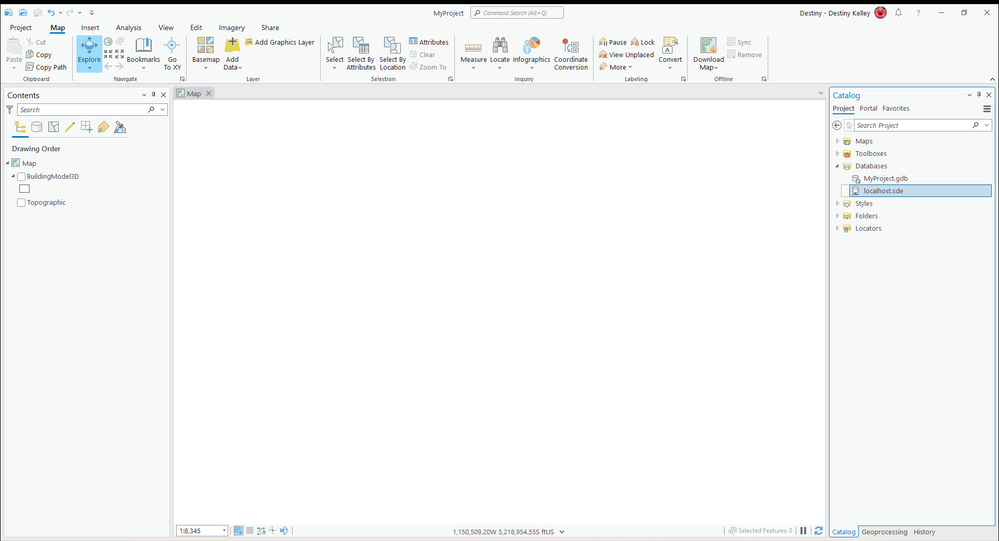
Task: Switch to the Insert ribbon tab
Action: click(90, 27)
